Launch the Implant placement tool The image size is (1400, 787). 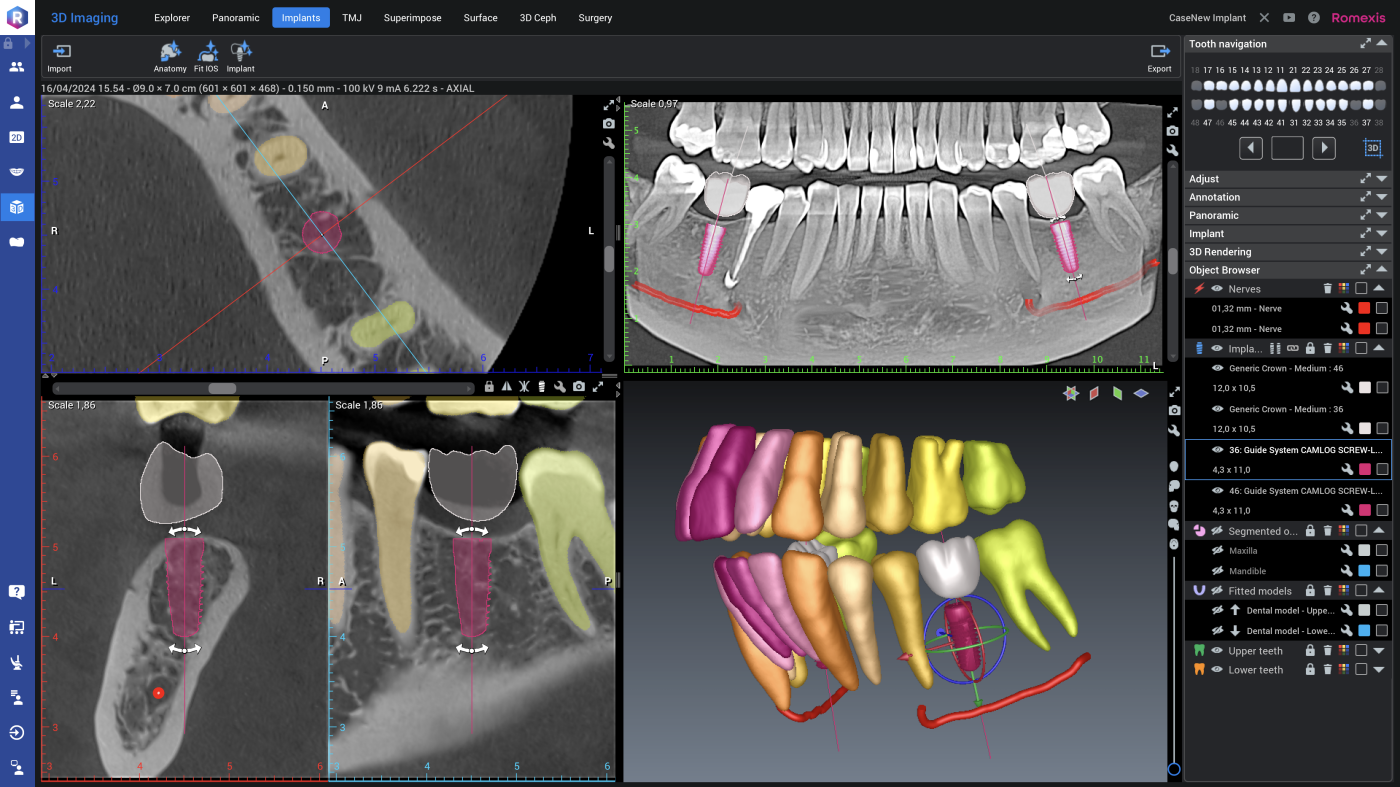[240, 55]
